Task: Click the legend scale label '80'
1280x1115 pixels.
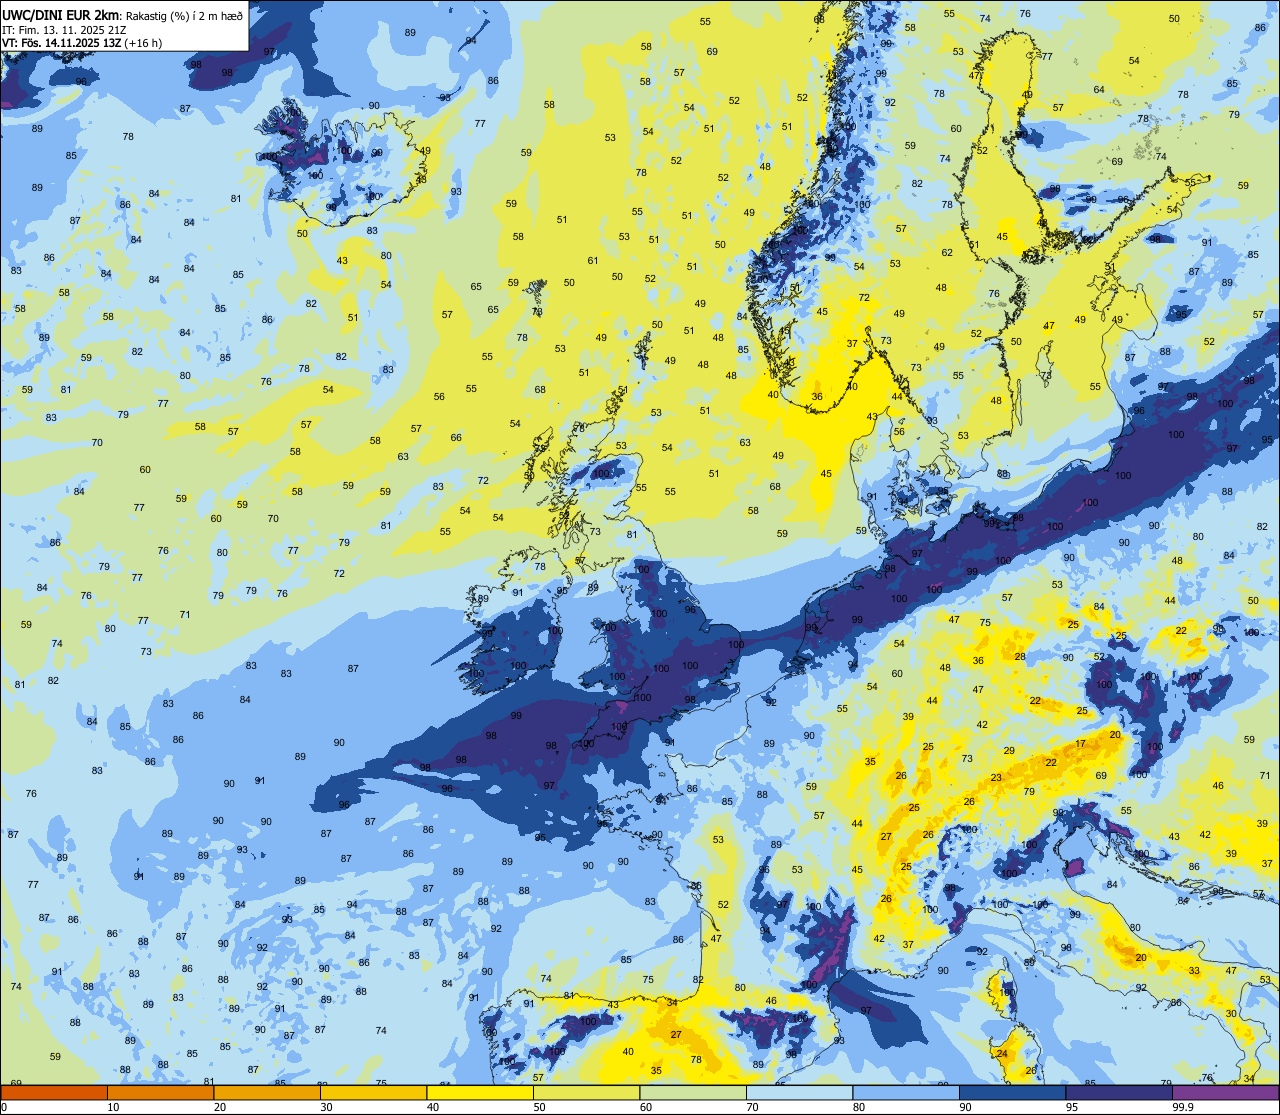Action: [x=859, y=1107]
